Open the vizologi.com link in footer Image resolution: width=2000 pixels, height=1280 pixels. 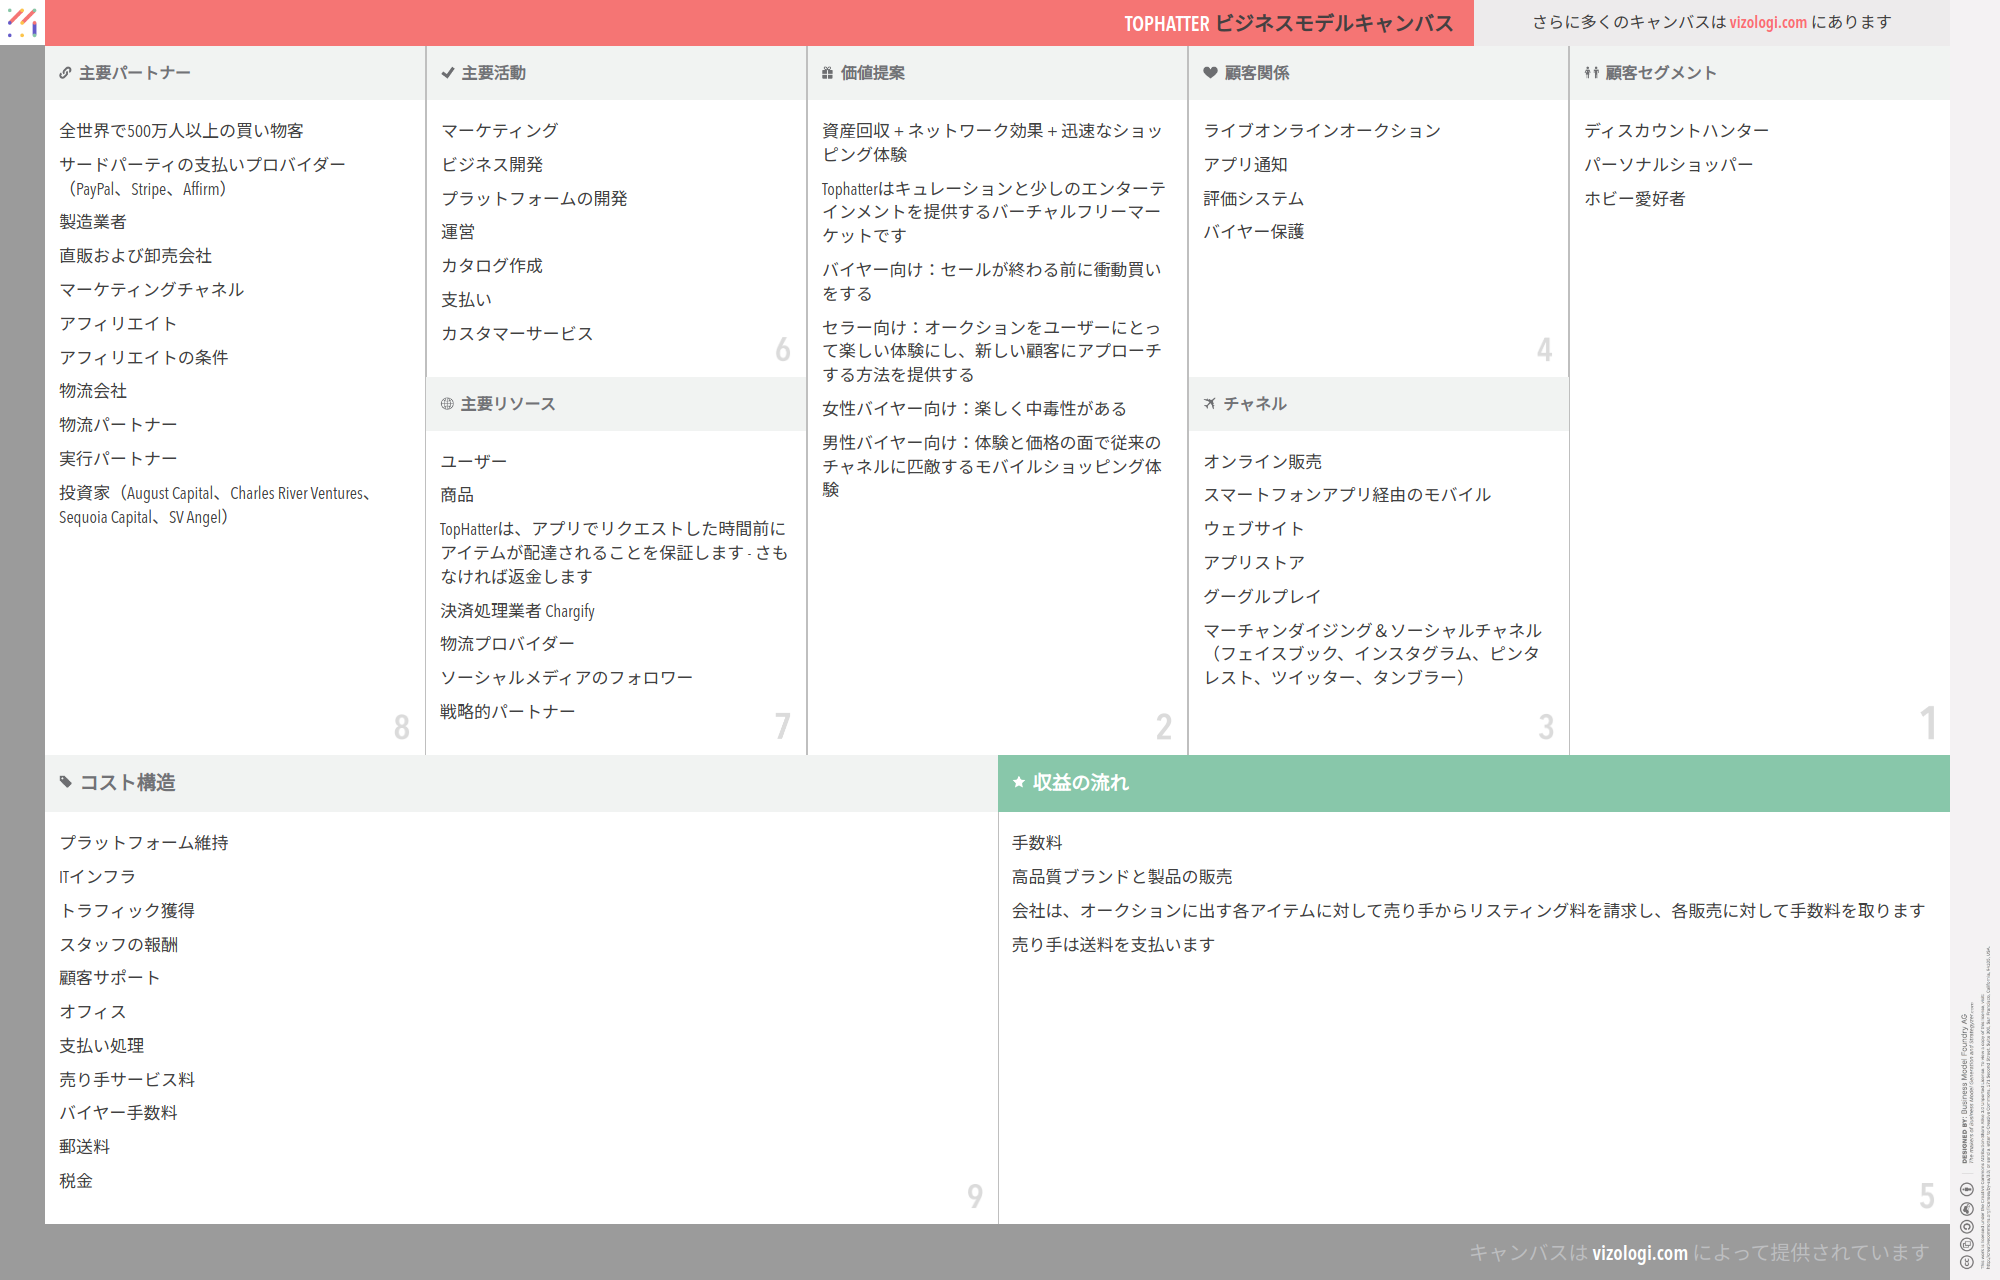click(x=1639, y=1252)
